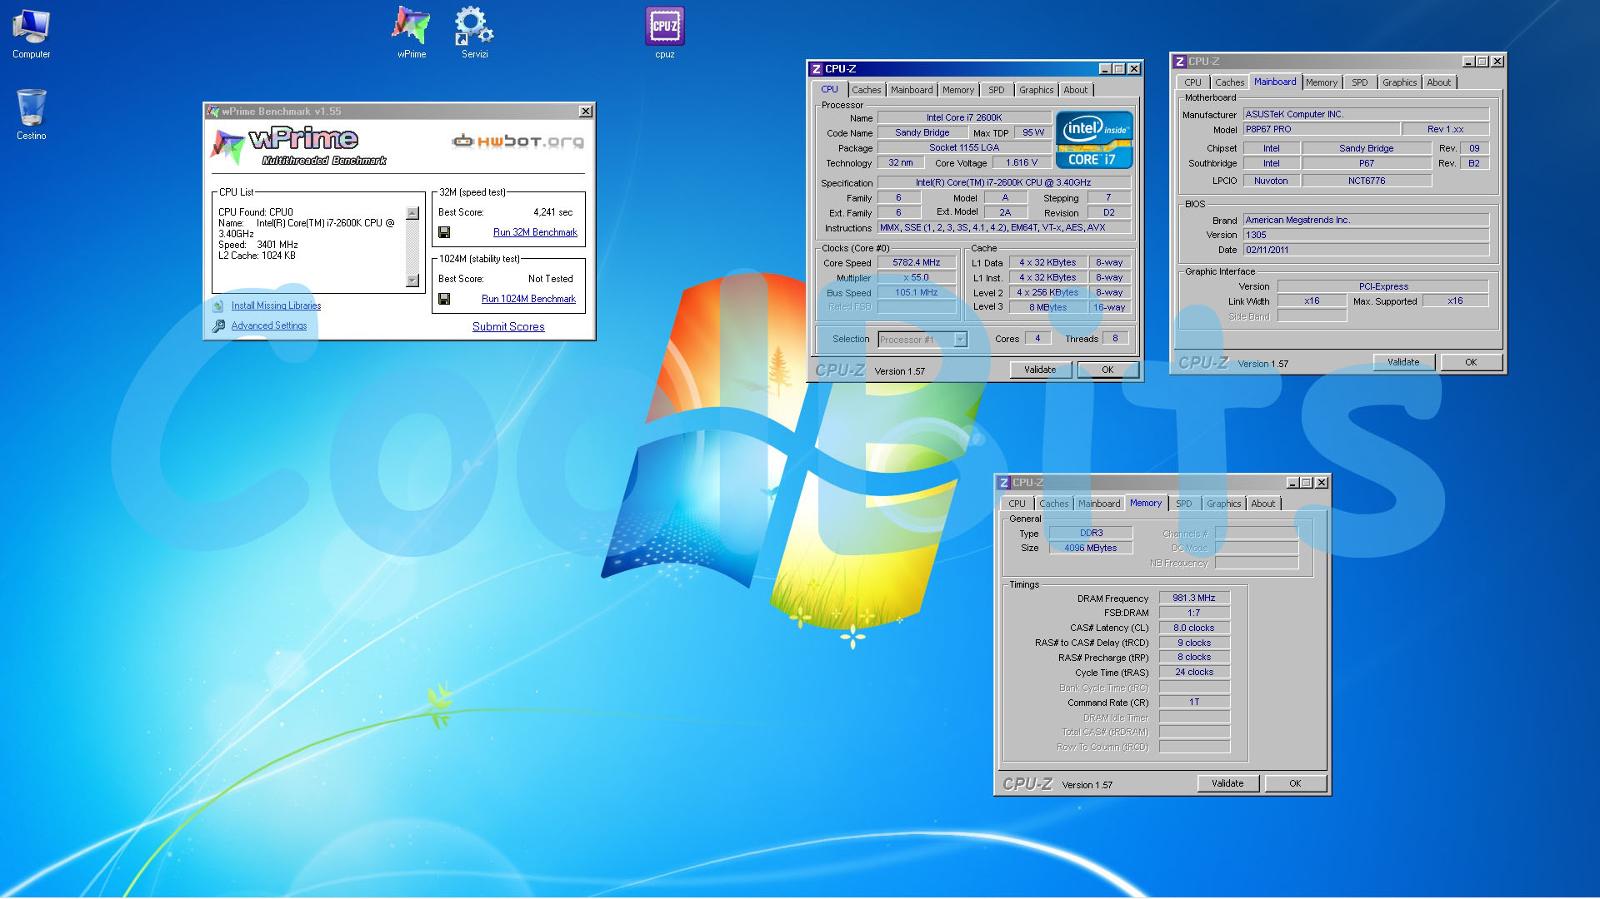Click memory Size value 4096 MBytes
The image size is (1600, 899).
(x=1090, y=548)
